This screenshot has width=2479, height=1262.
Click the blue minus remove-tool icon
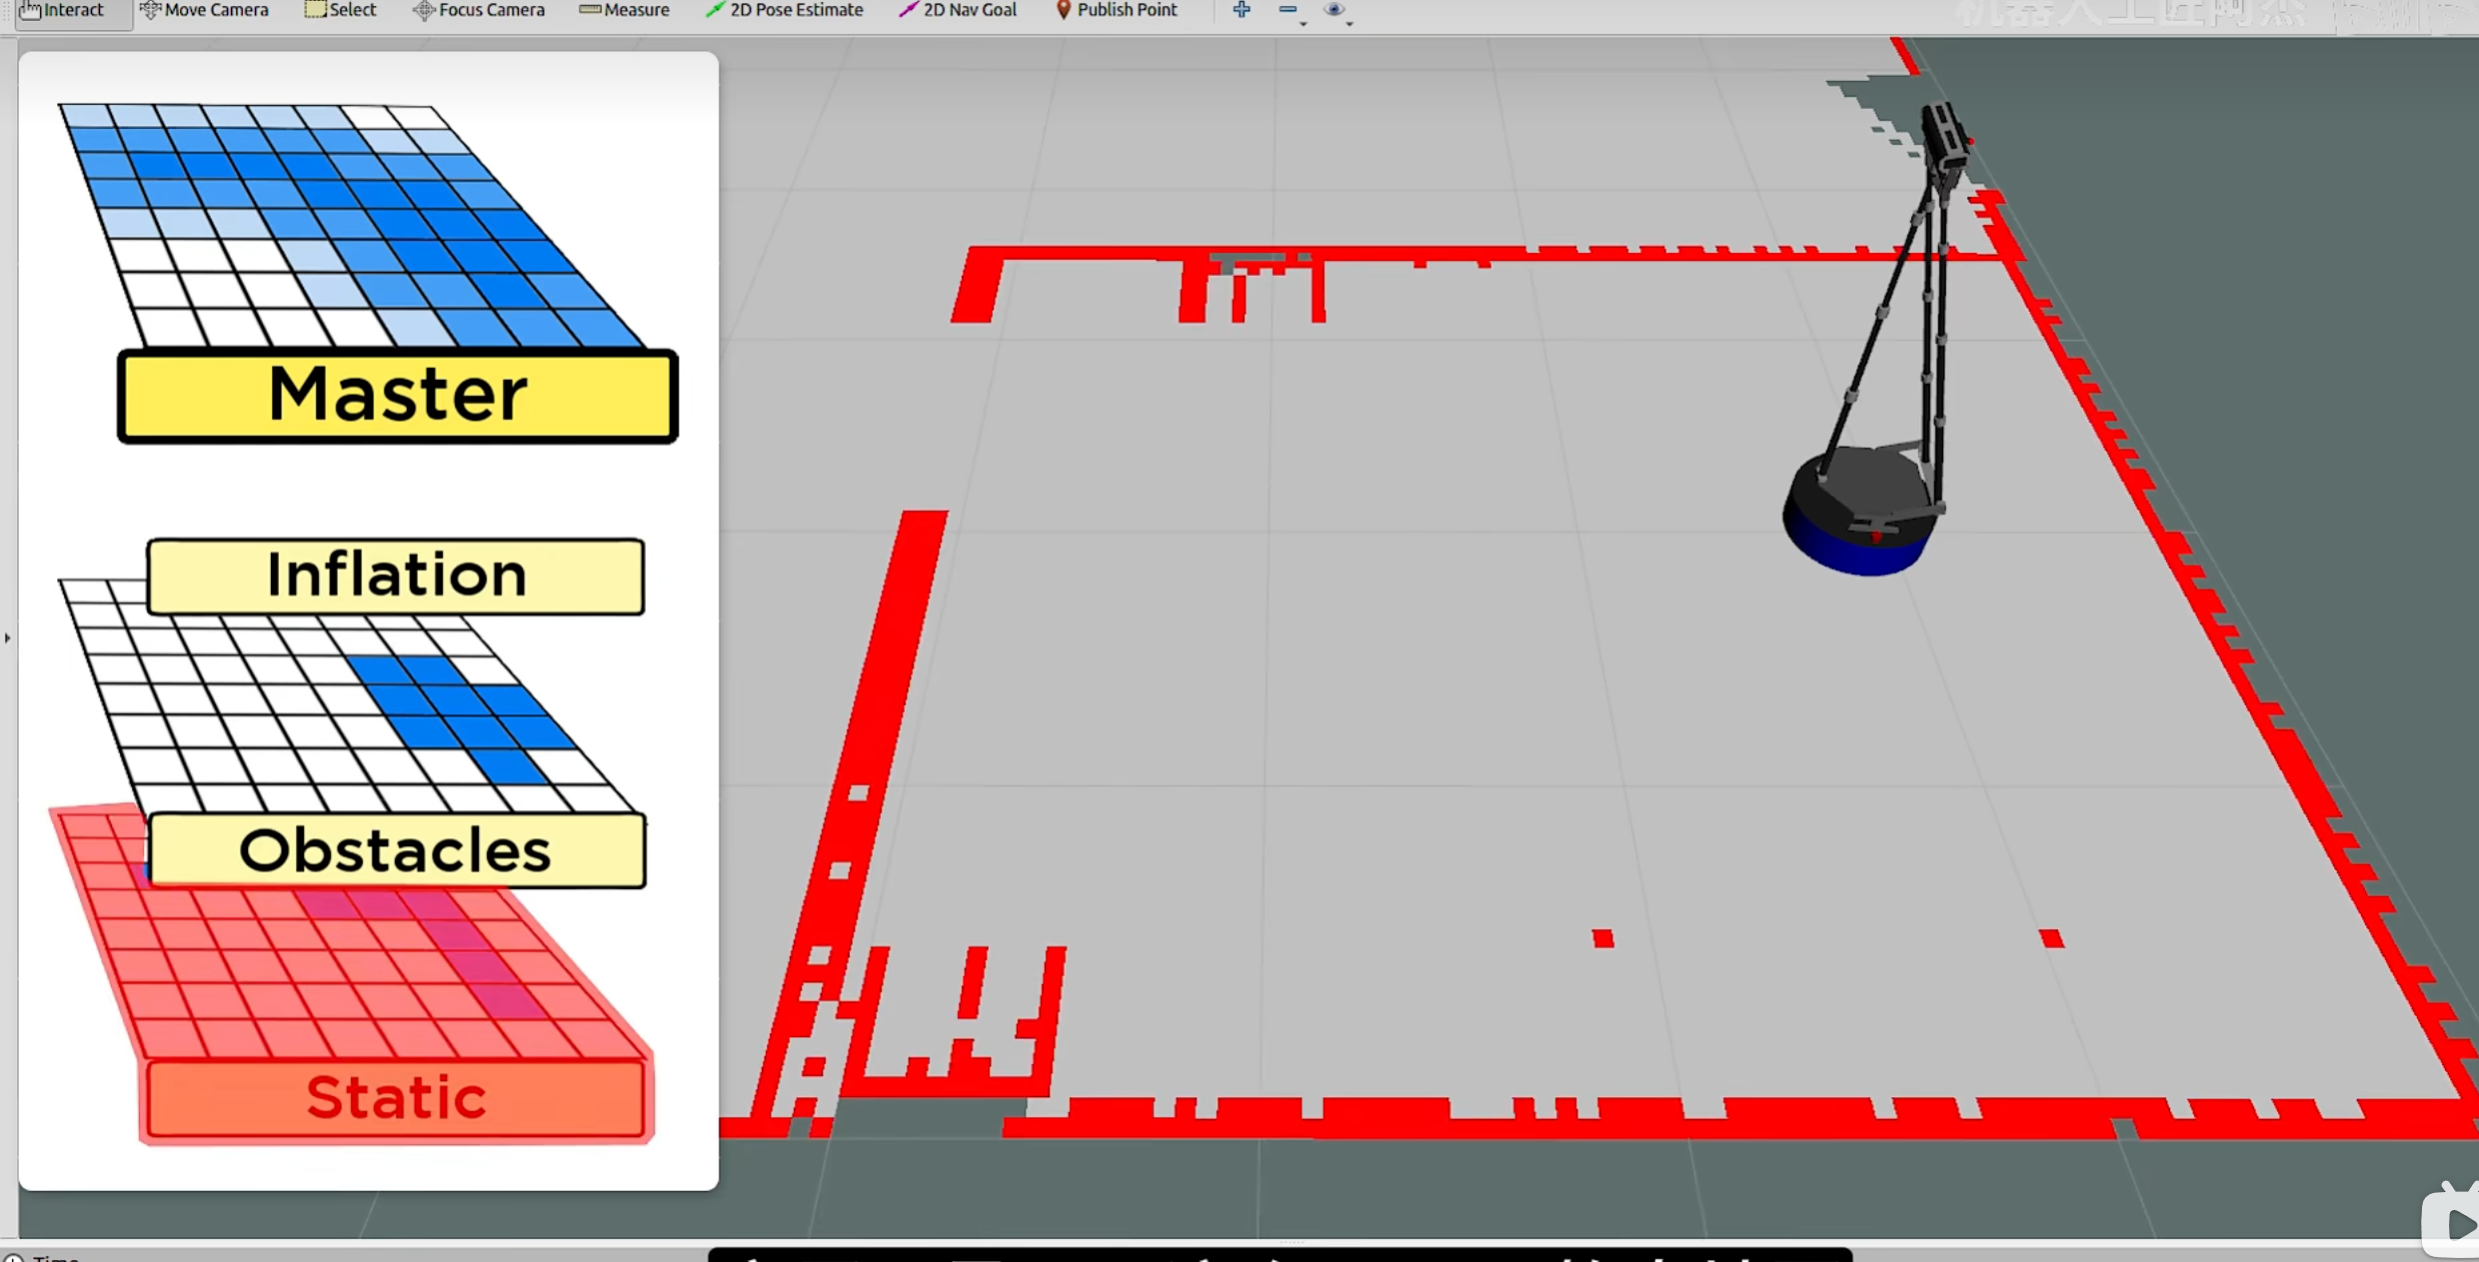point(1287,10)
